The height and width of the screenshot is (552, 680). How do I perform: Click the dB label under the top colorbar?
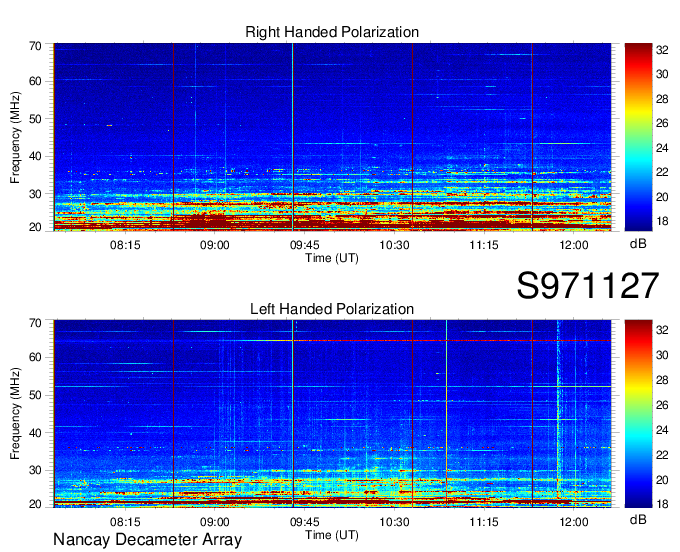pyautogui.click(x=638, y=244)
